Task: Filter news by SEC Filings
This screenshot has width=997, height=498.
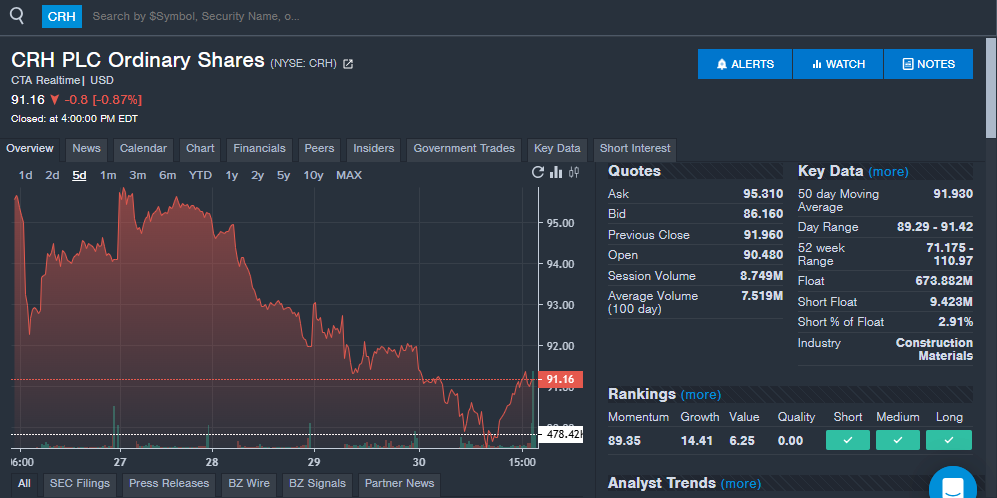Action: click(79, 483)
